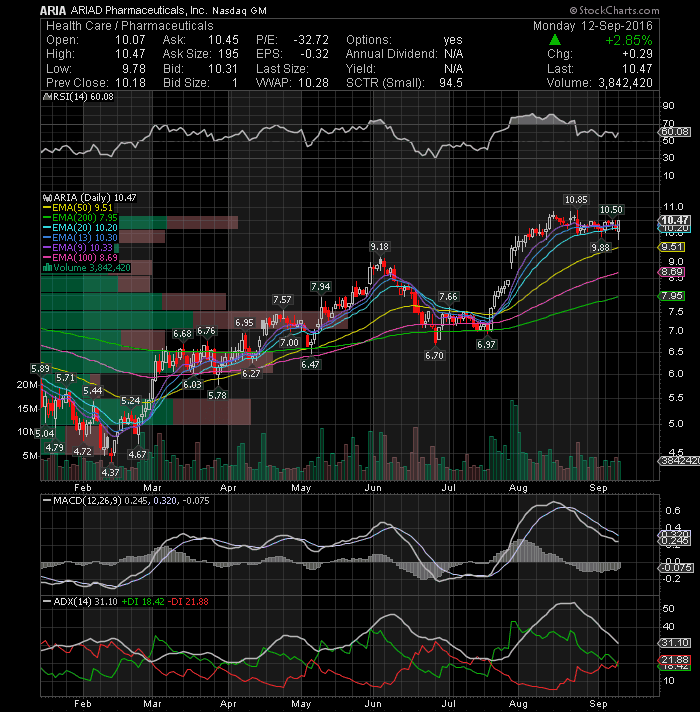This screenshot has width=700, height=712.
Task: Click the EPS value -0.32
Action: pyautogui.click(x=314, y=54)
